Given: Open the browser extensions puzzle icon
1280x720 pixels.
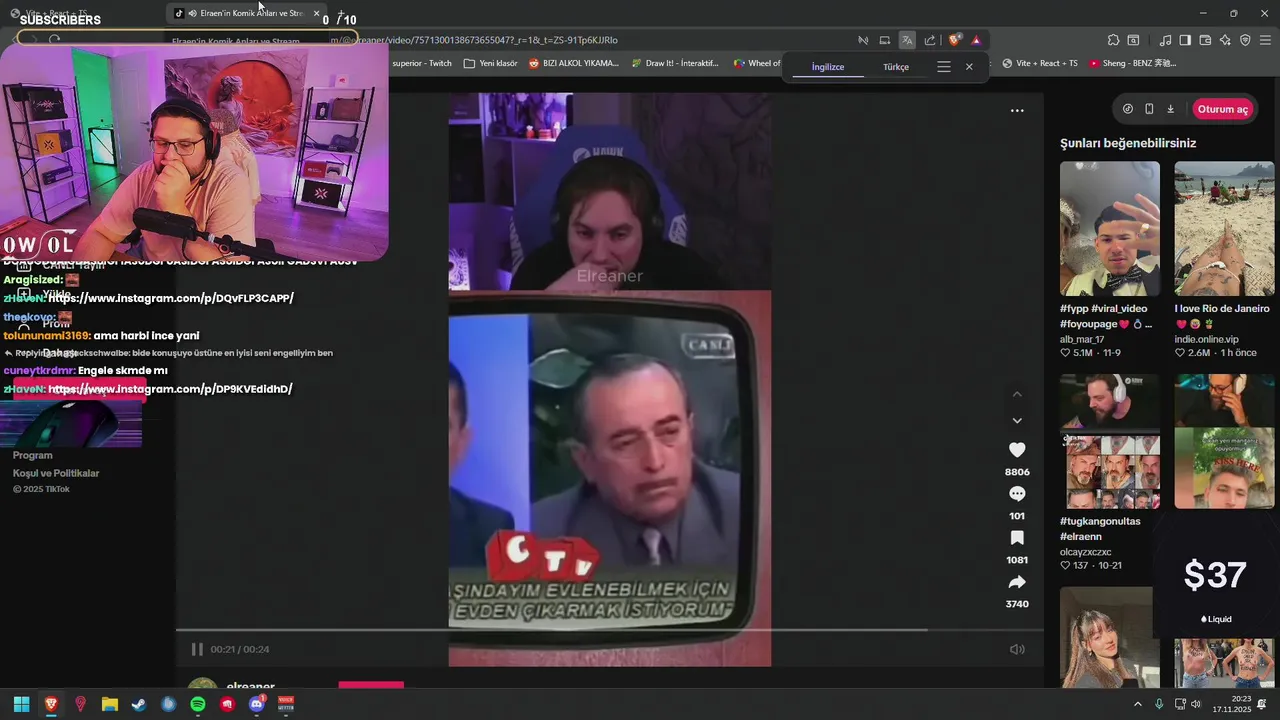Looking at the screenshot, I should pyautogui.click(x=1113, y=40).
